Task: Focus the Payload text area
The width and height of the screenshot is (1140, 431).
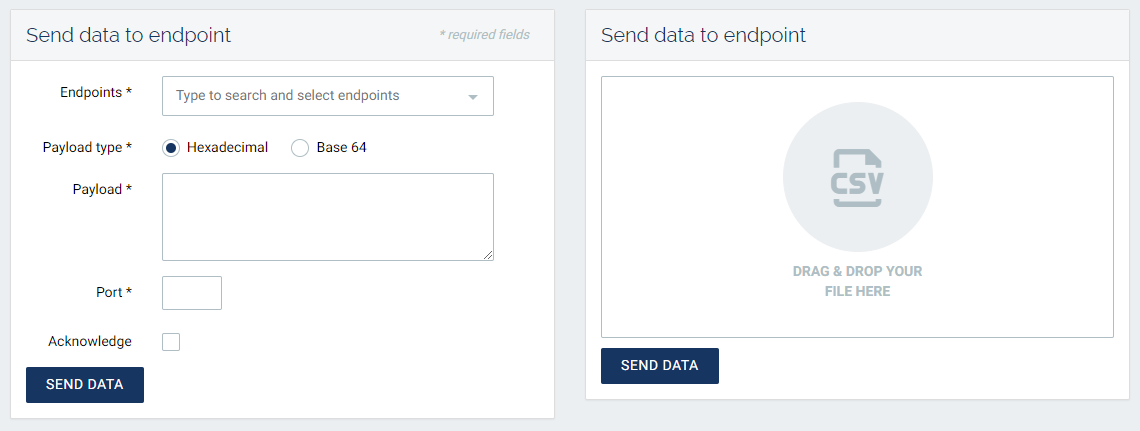Action: point(327,216)
